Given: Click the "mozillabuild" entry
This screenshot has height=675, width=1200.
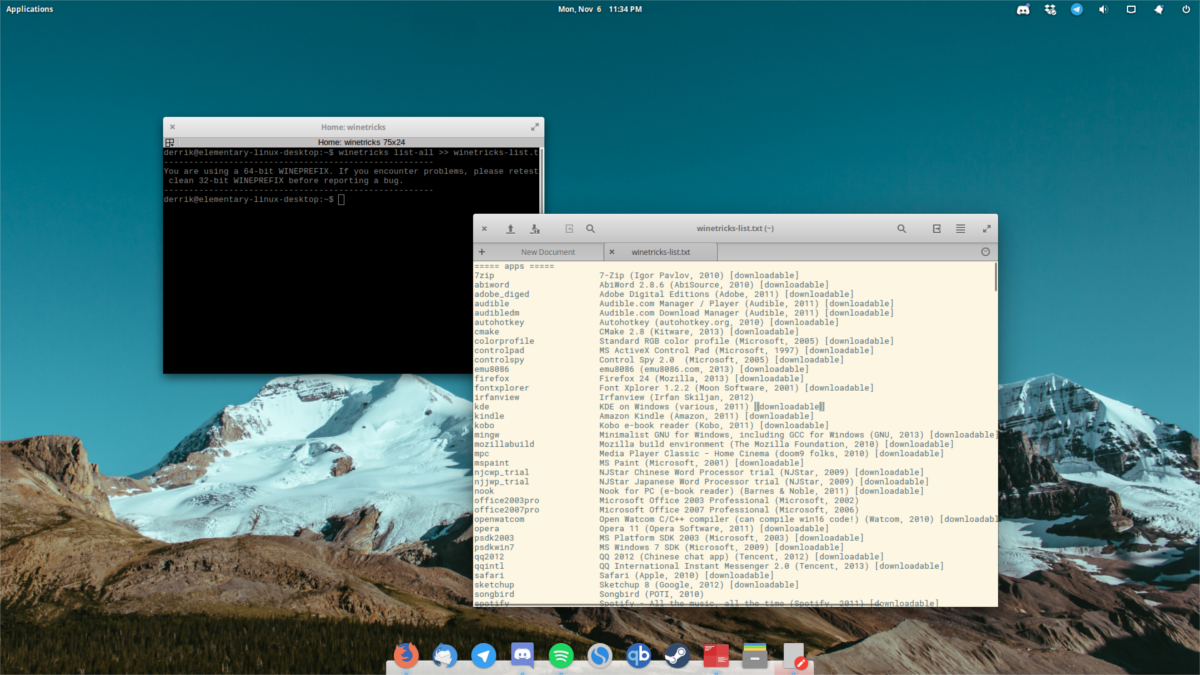Looking at the screenshot, I should (504, 444).
